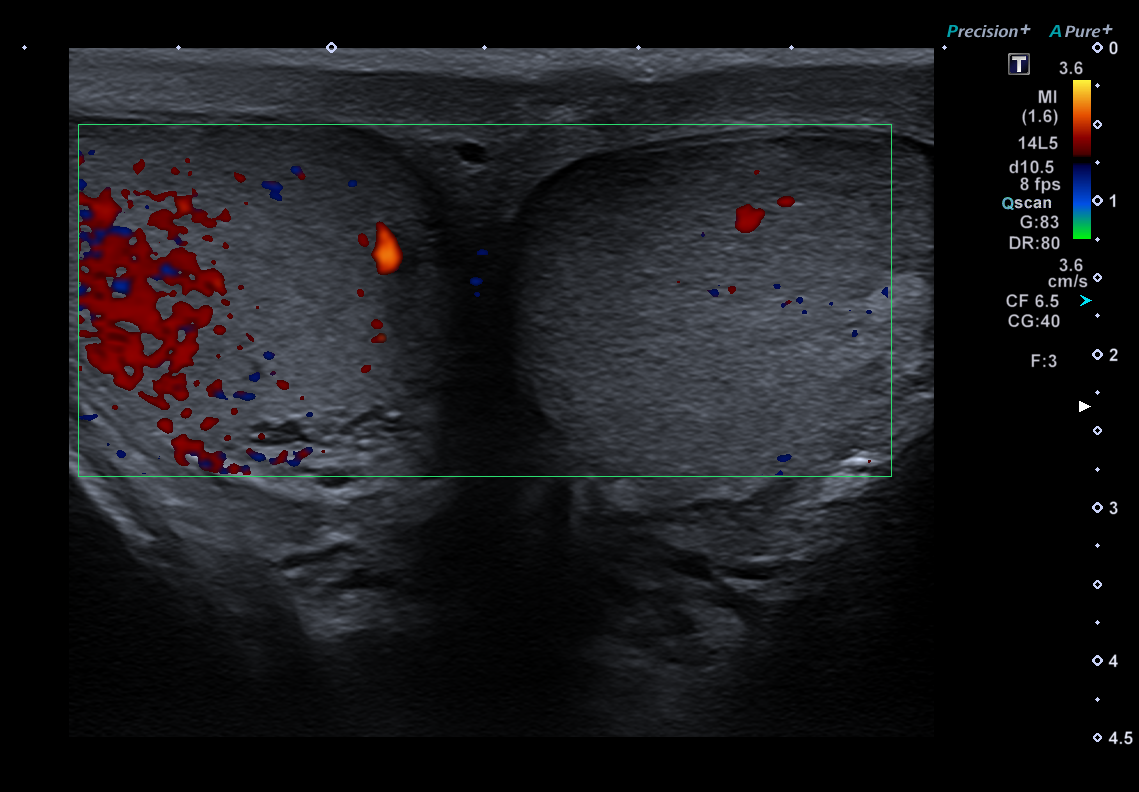
Task: Select the cyan focus arrow marker
Action: (x=1087, y=299)
